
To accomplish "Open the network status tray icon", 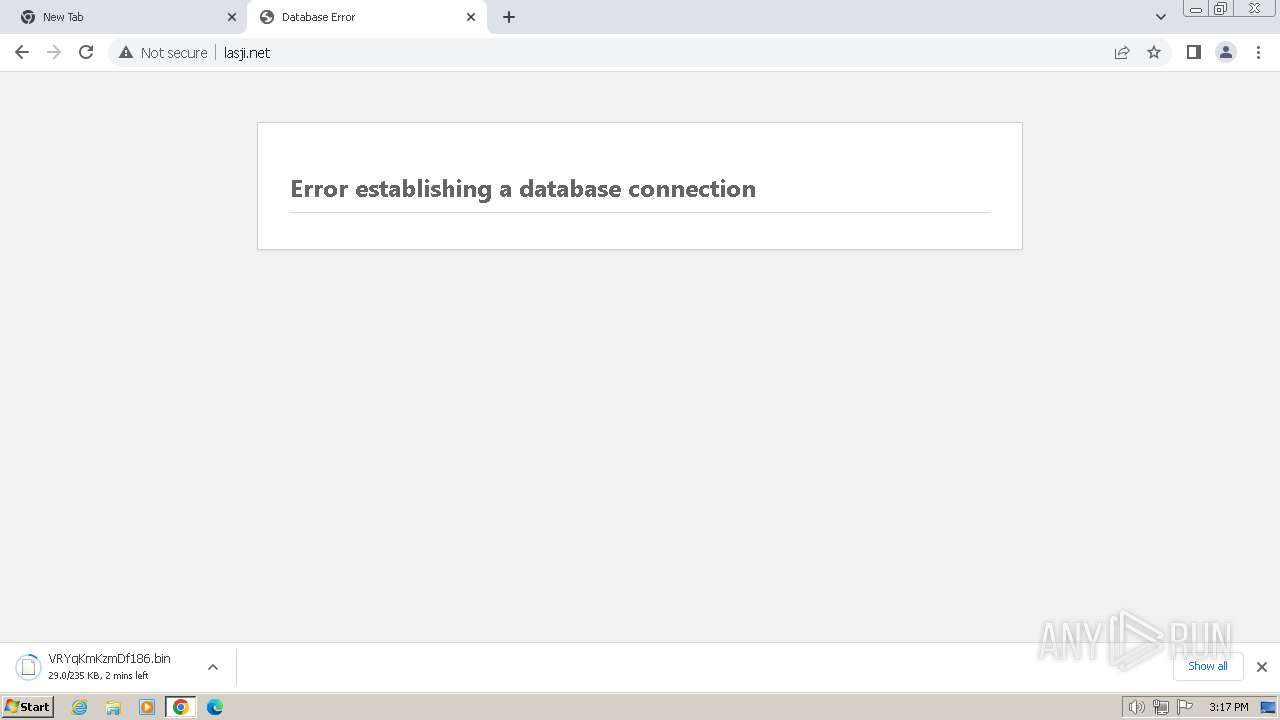I will 1161,707.
